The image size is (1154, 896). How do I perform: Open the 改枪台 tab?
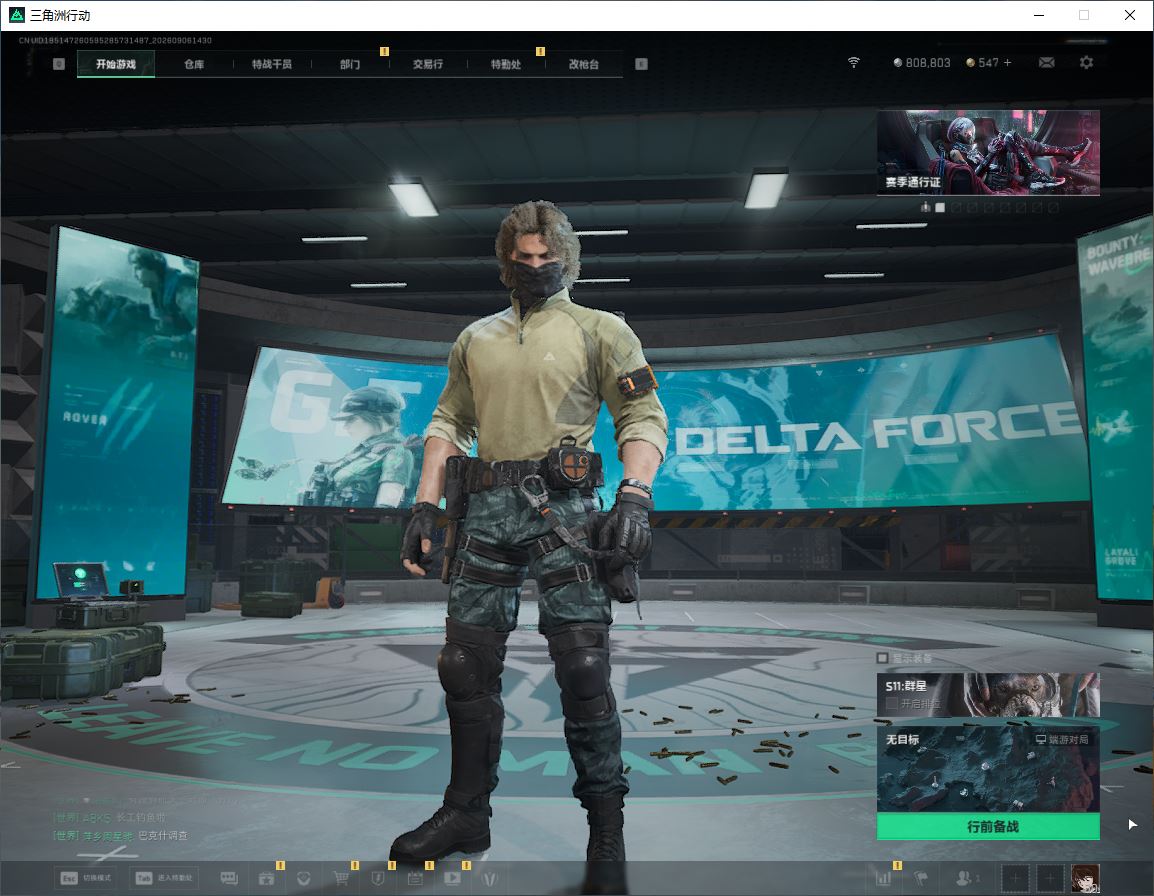584,64
